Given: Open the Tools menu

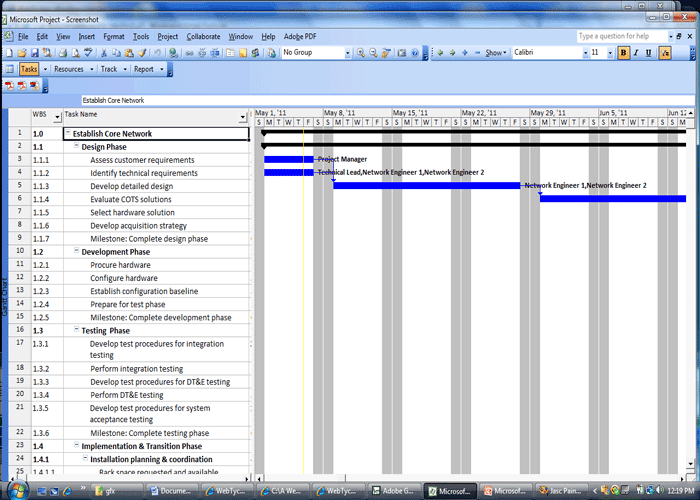Looking at the screenshot, I should (141, 37).
